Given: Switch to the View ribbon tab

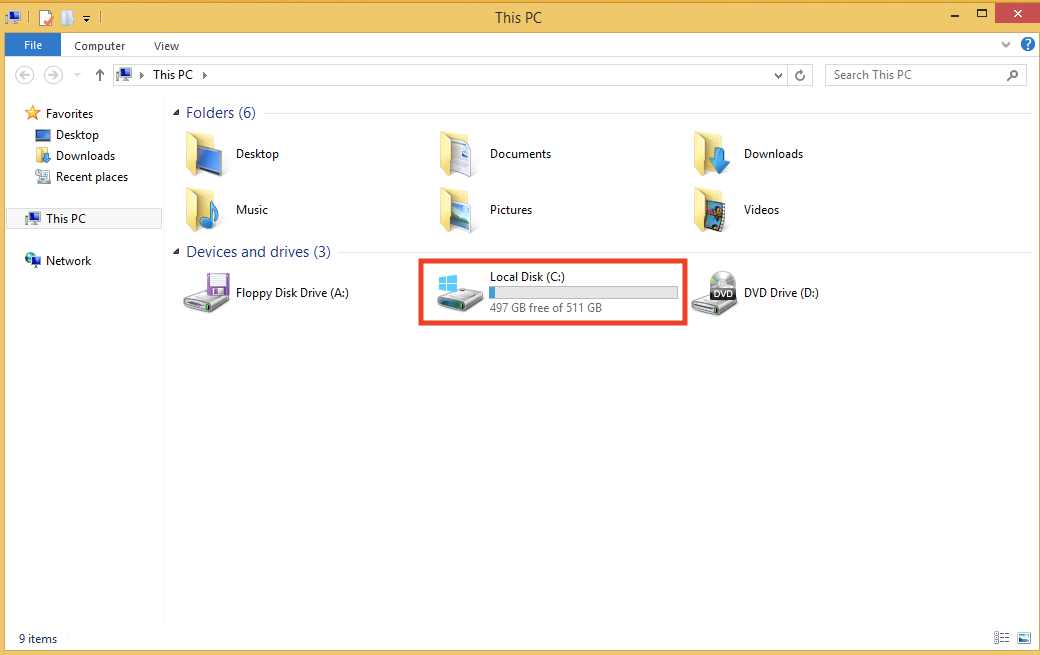Looking at the screenshot, I should pyautogui.click(x=166, y=45).
